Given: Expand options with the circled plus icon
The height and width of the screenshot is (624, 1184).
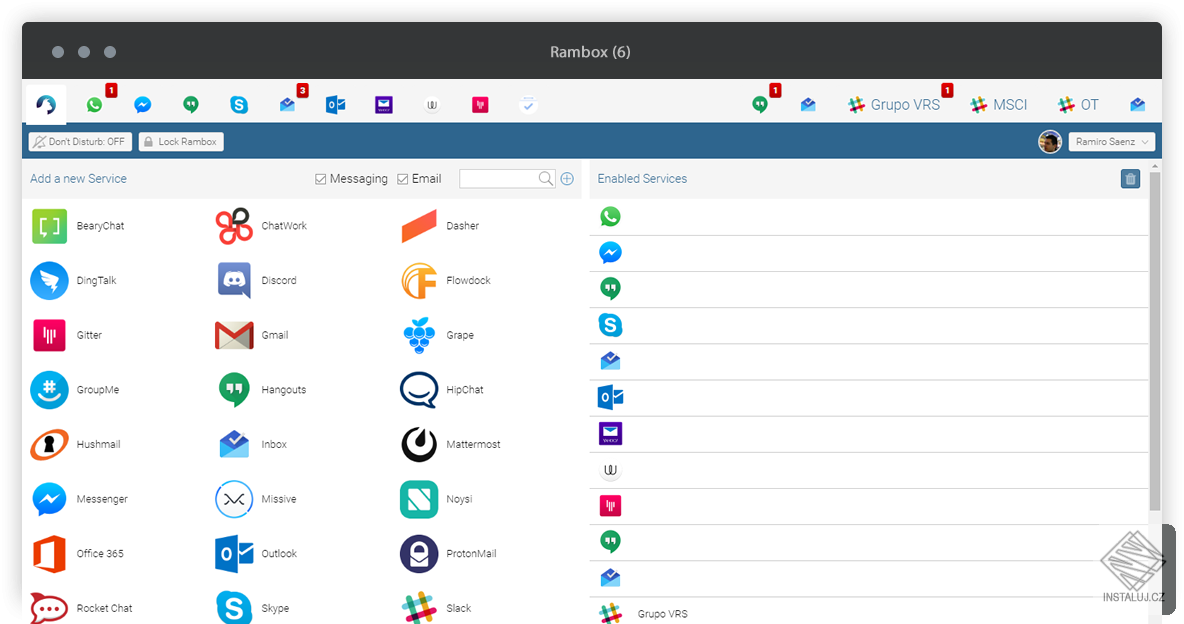Looking at the screenshot, I should [567, 178].
